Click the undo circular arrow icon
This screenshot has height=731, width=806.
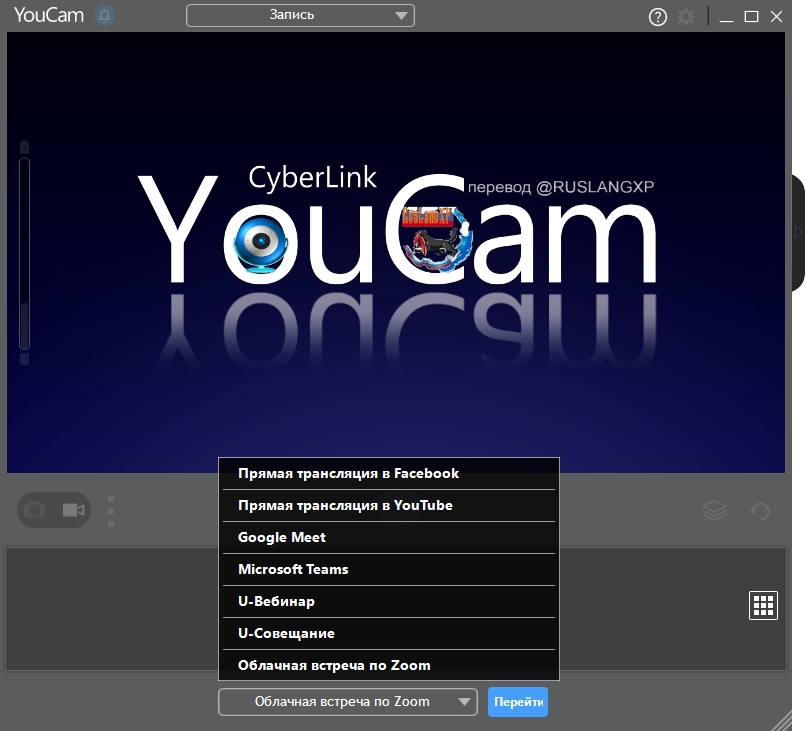[x=760, y=511]
